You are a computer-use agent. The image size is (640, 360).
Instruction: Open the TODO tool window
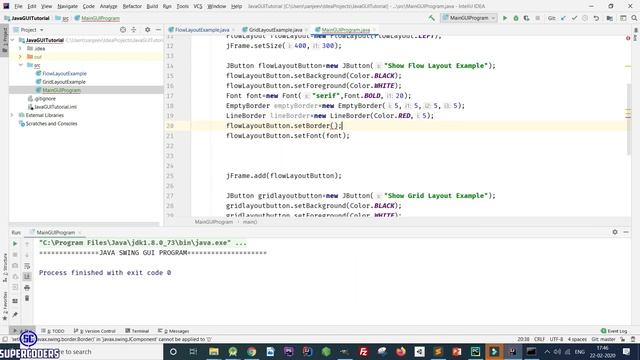pyautogui.click(x=53, y=331)
